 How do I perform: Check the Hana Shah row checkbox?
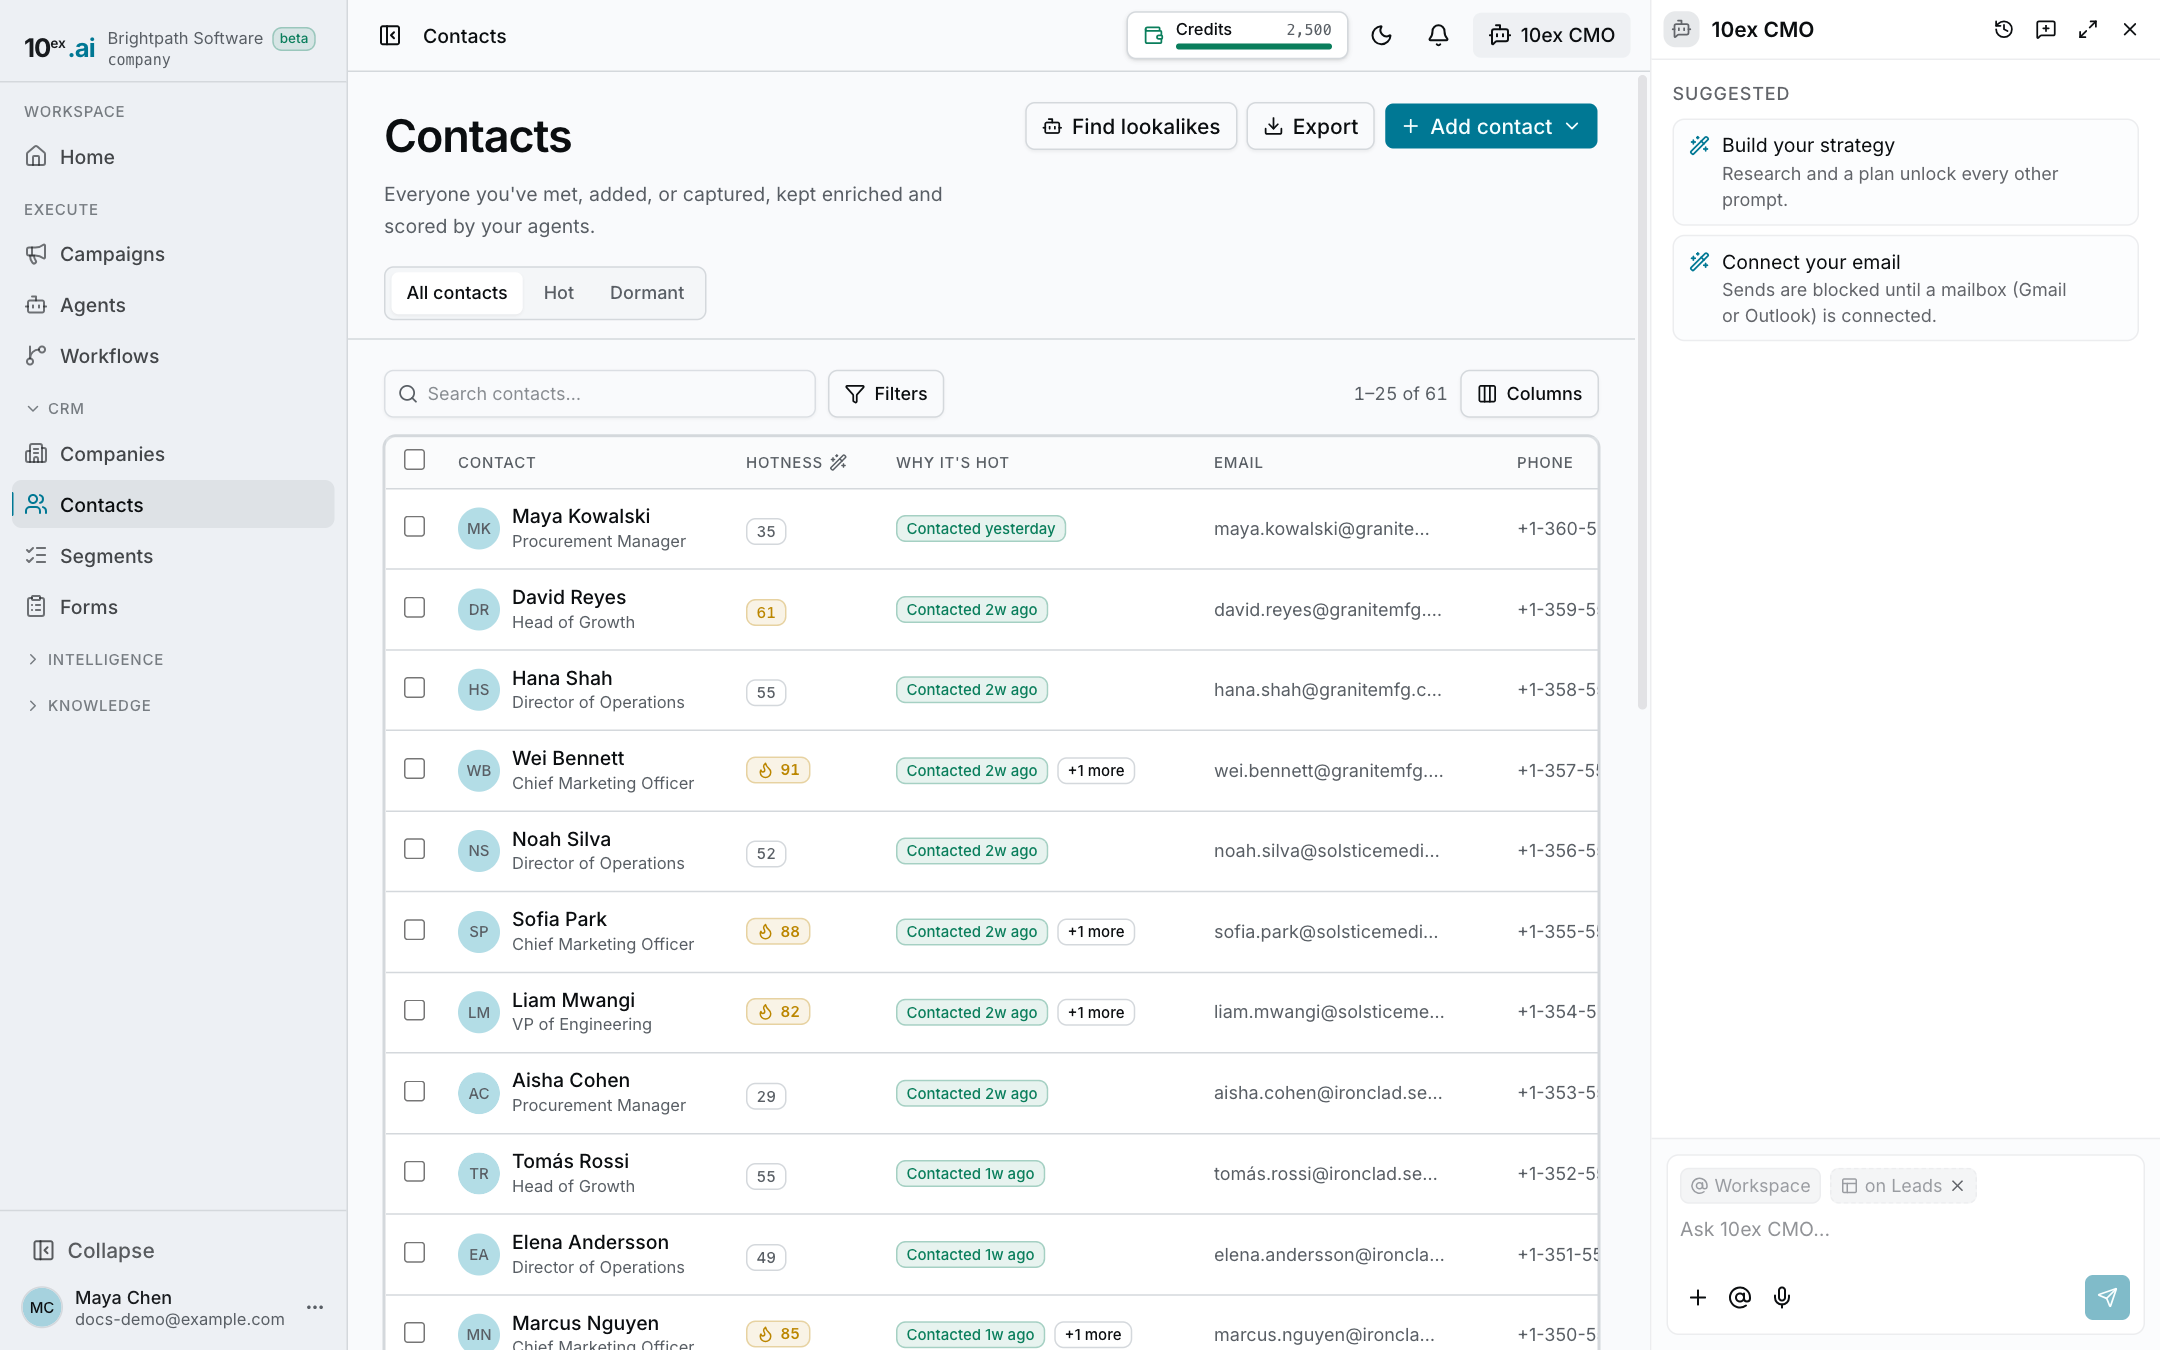[415, 688]
